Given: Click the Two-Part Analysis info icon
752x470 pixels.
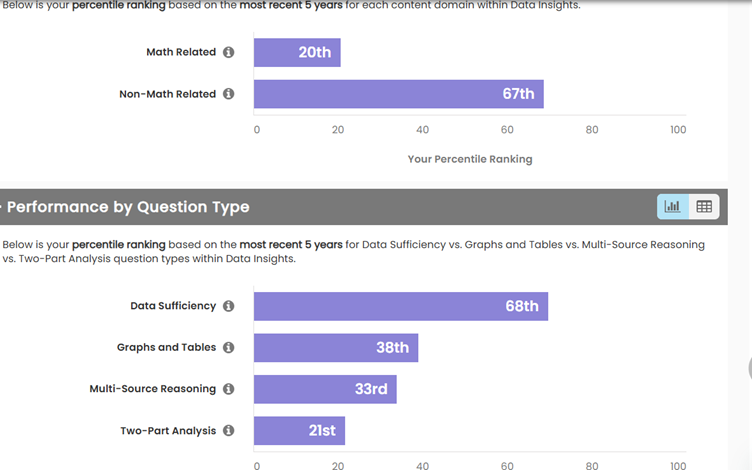Looking at the screenshot, I should (x=228, y=431).
